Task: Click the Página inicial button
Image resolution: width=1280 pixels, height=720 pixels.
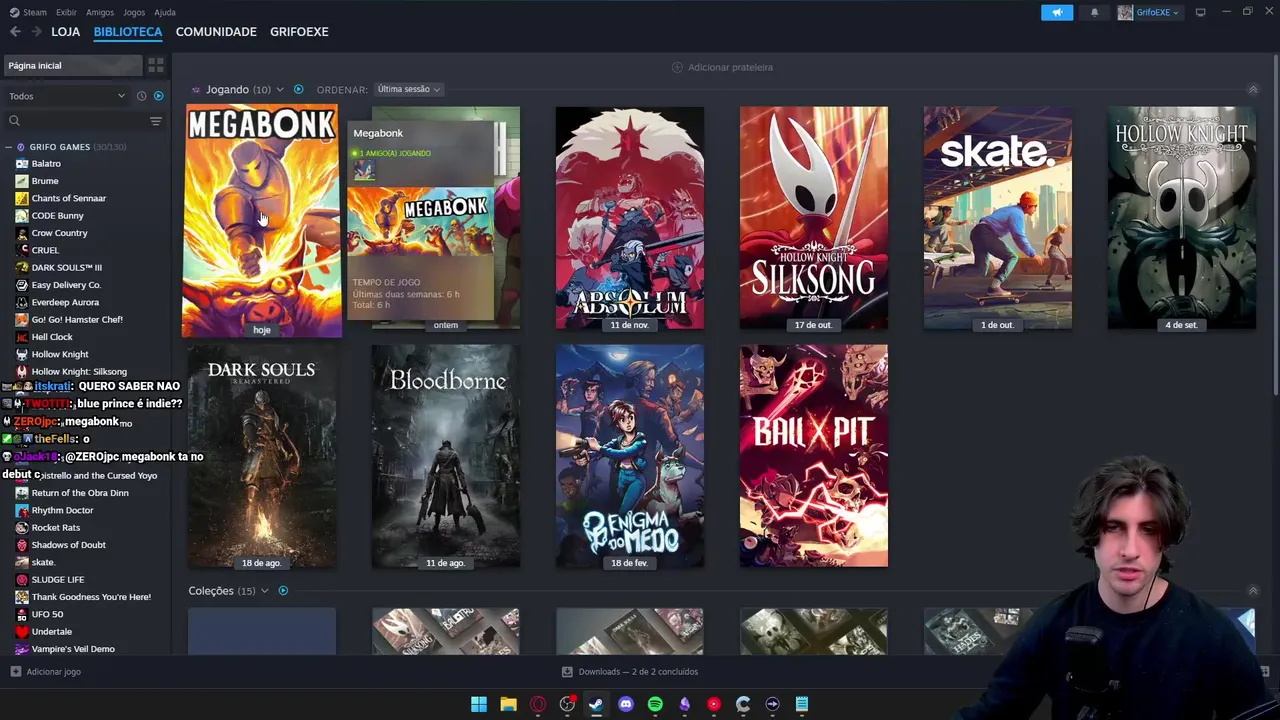Action: pos(73,65)
